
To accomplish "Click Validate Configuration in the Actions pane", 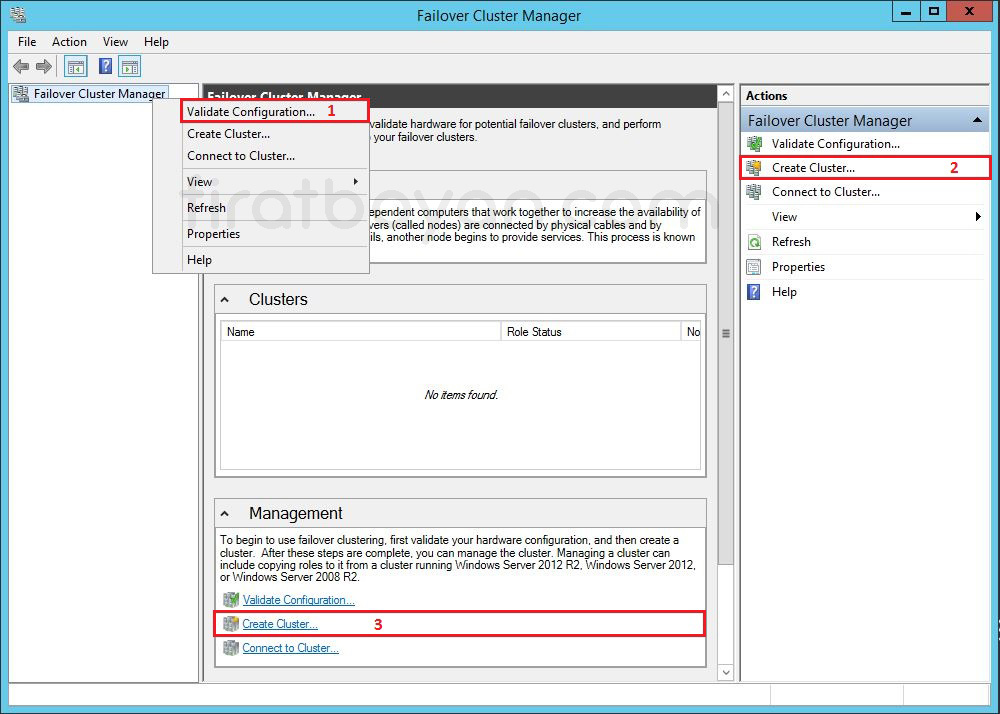I will (835, 144).
